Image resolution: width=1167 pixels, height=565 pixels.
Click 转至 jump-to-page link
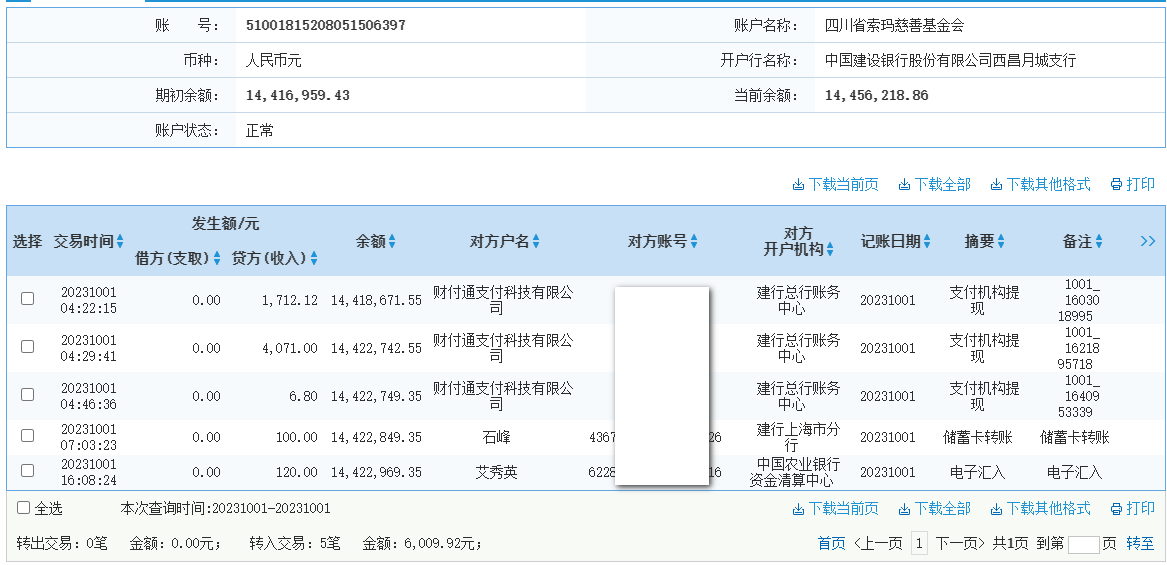pyautogui.click(x=1140, y=544)
